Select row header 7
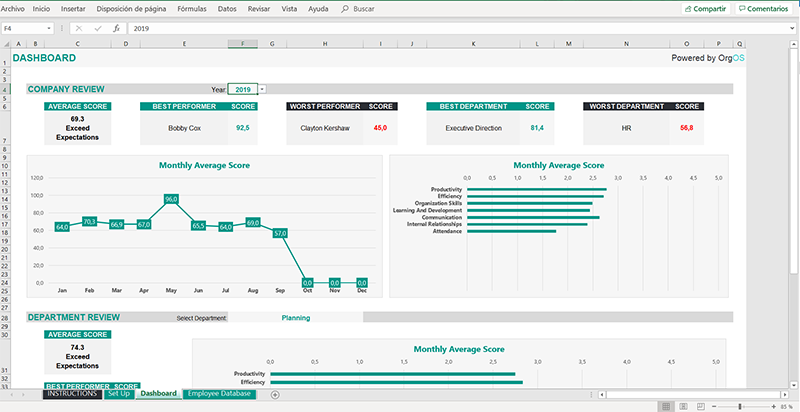This screenshot has height=412, width=800. [4, 128]
